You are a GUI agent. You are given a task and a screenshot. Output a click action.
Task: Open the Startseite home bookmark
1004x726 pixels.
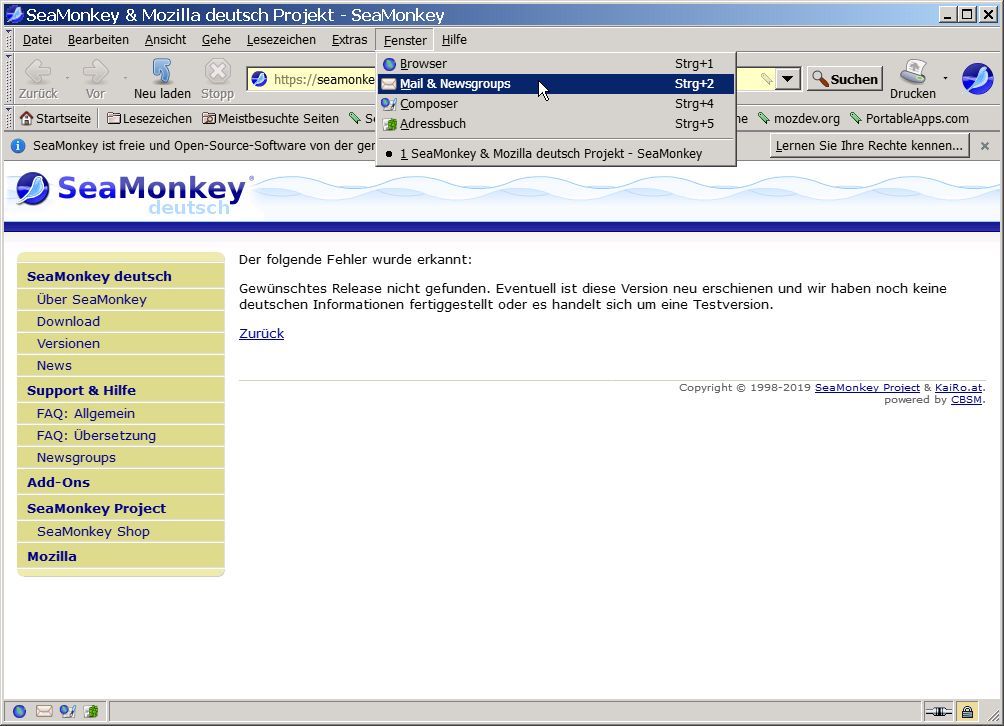(x=55, y=118)
